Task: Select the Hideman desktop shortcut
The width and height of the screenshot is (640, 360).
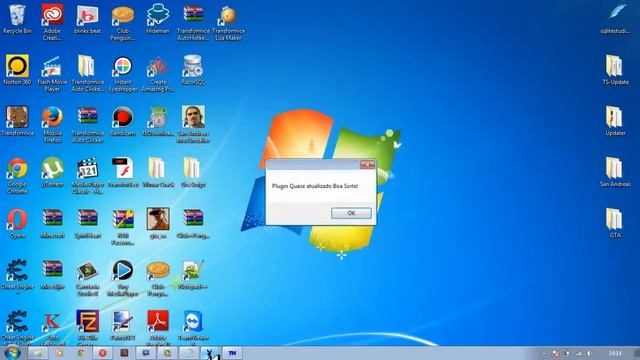Action: point(158,20)
